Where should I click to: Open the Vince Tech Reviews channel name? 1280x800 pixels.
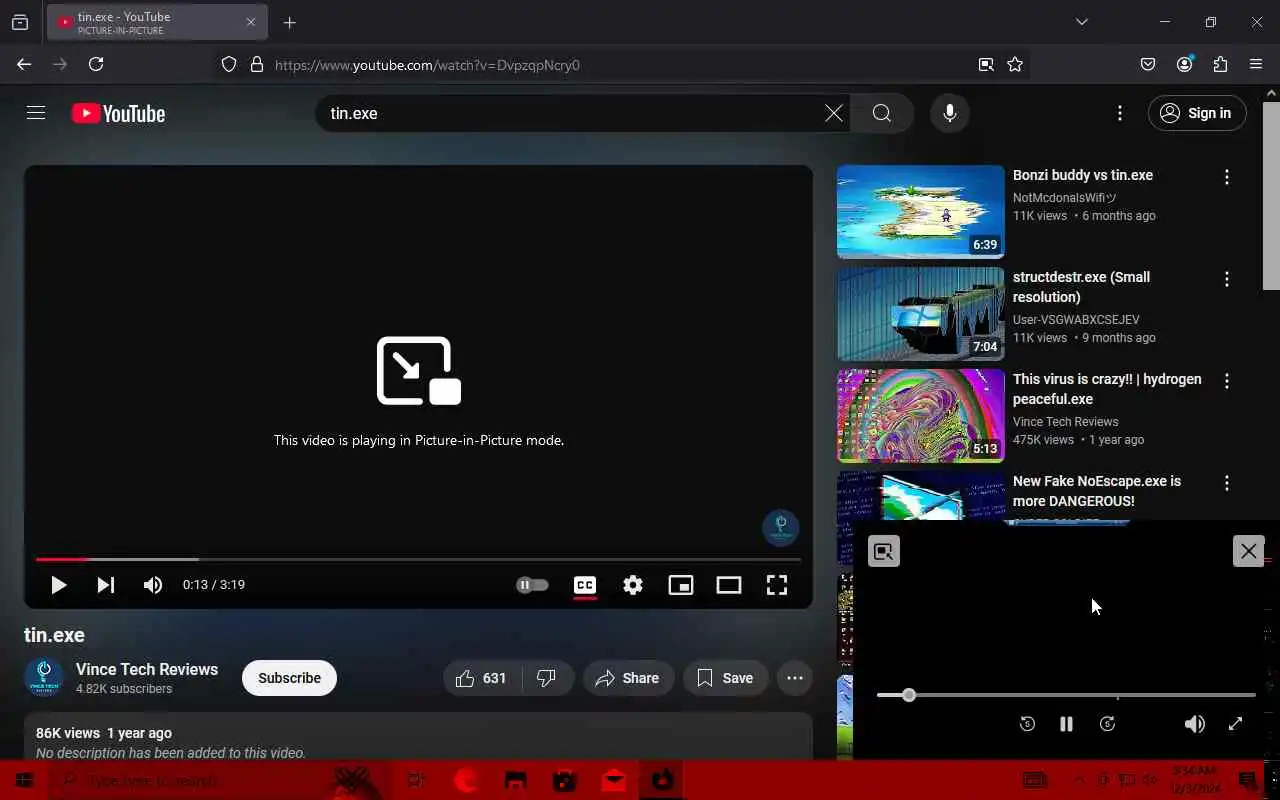(147, 669)
